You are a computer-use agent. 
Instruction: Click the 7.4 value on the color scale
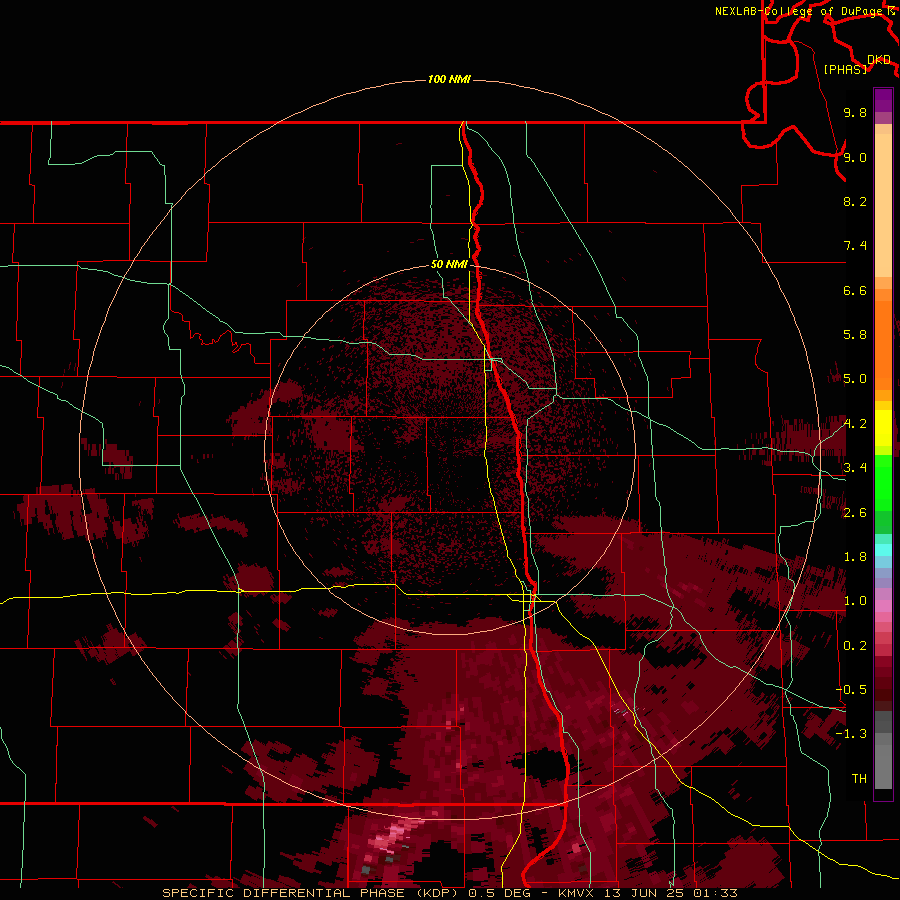point(855,246)
